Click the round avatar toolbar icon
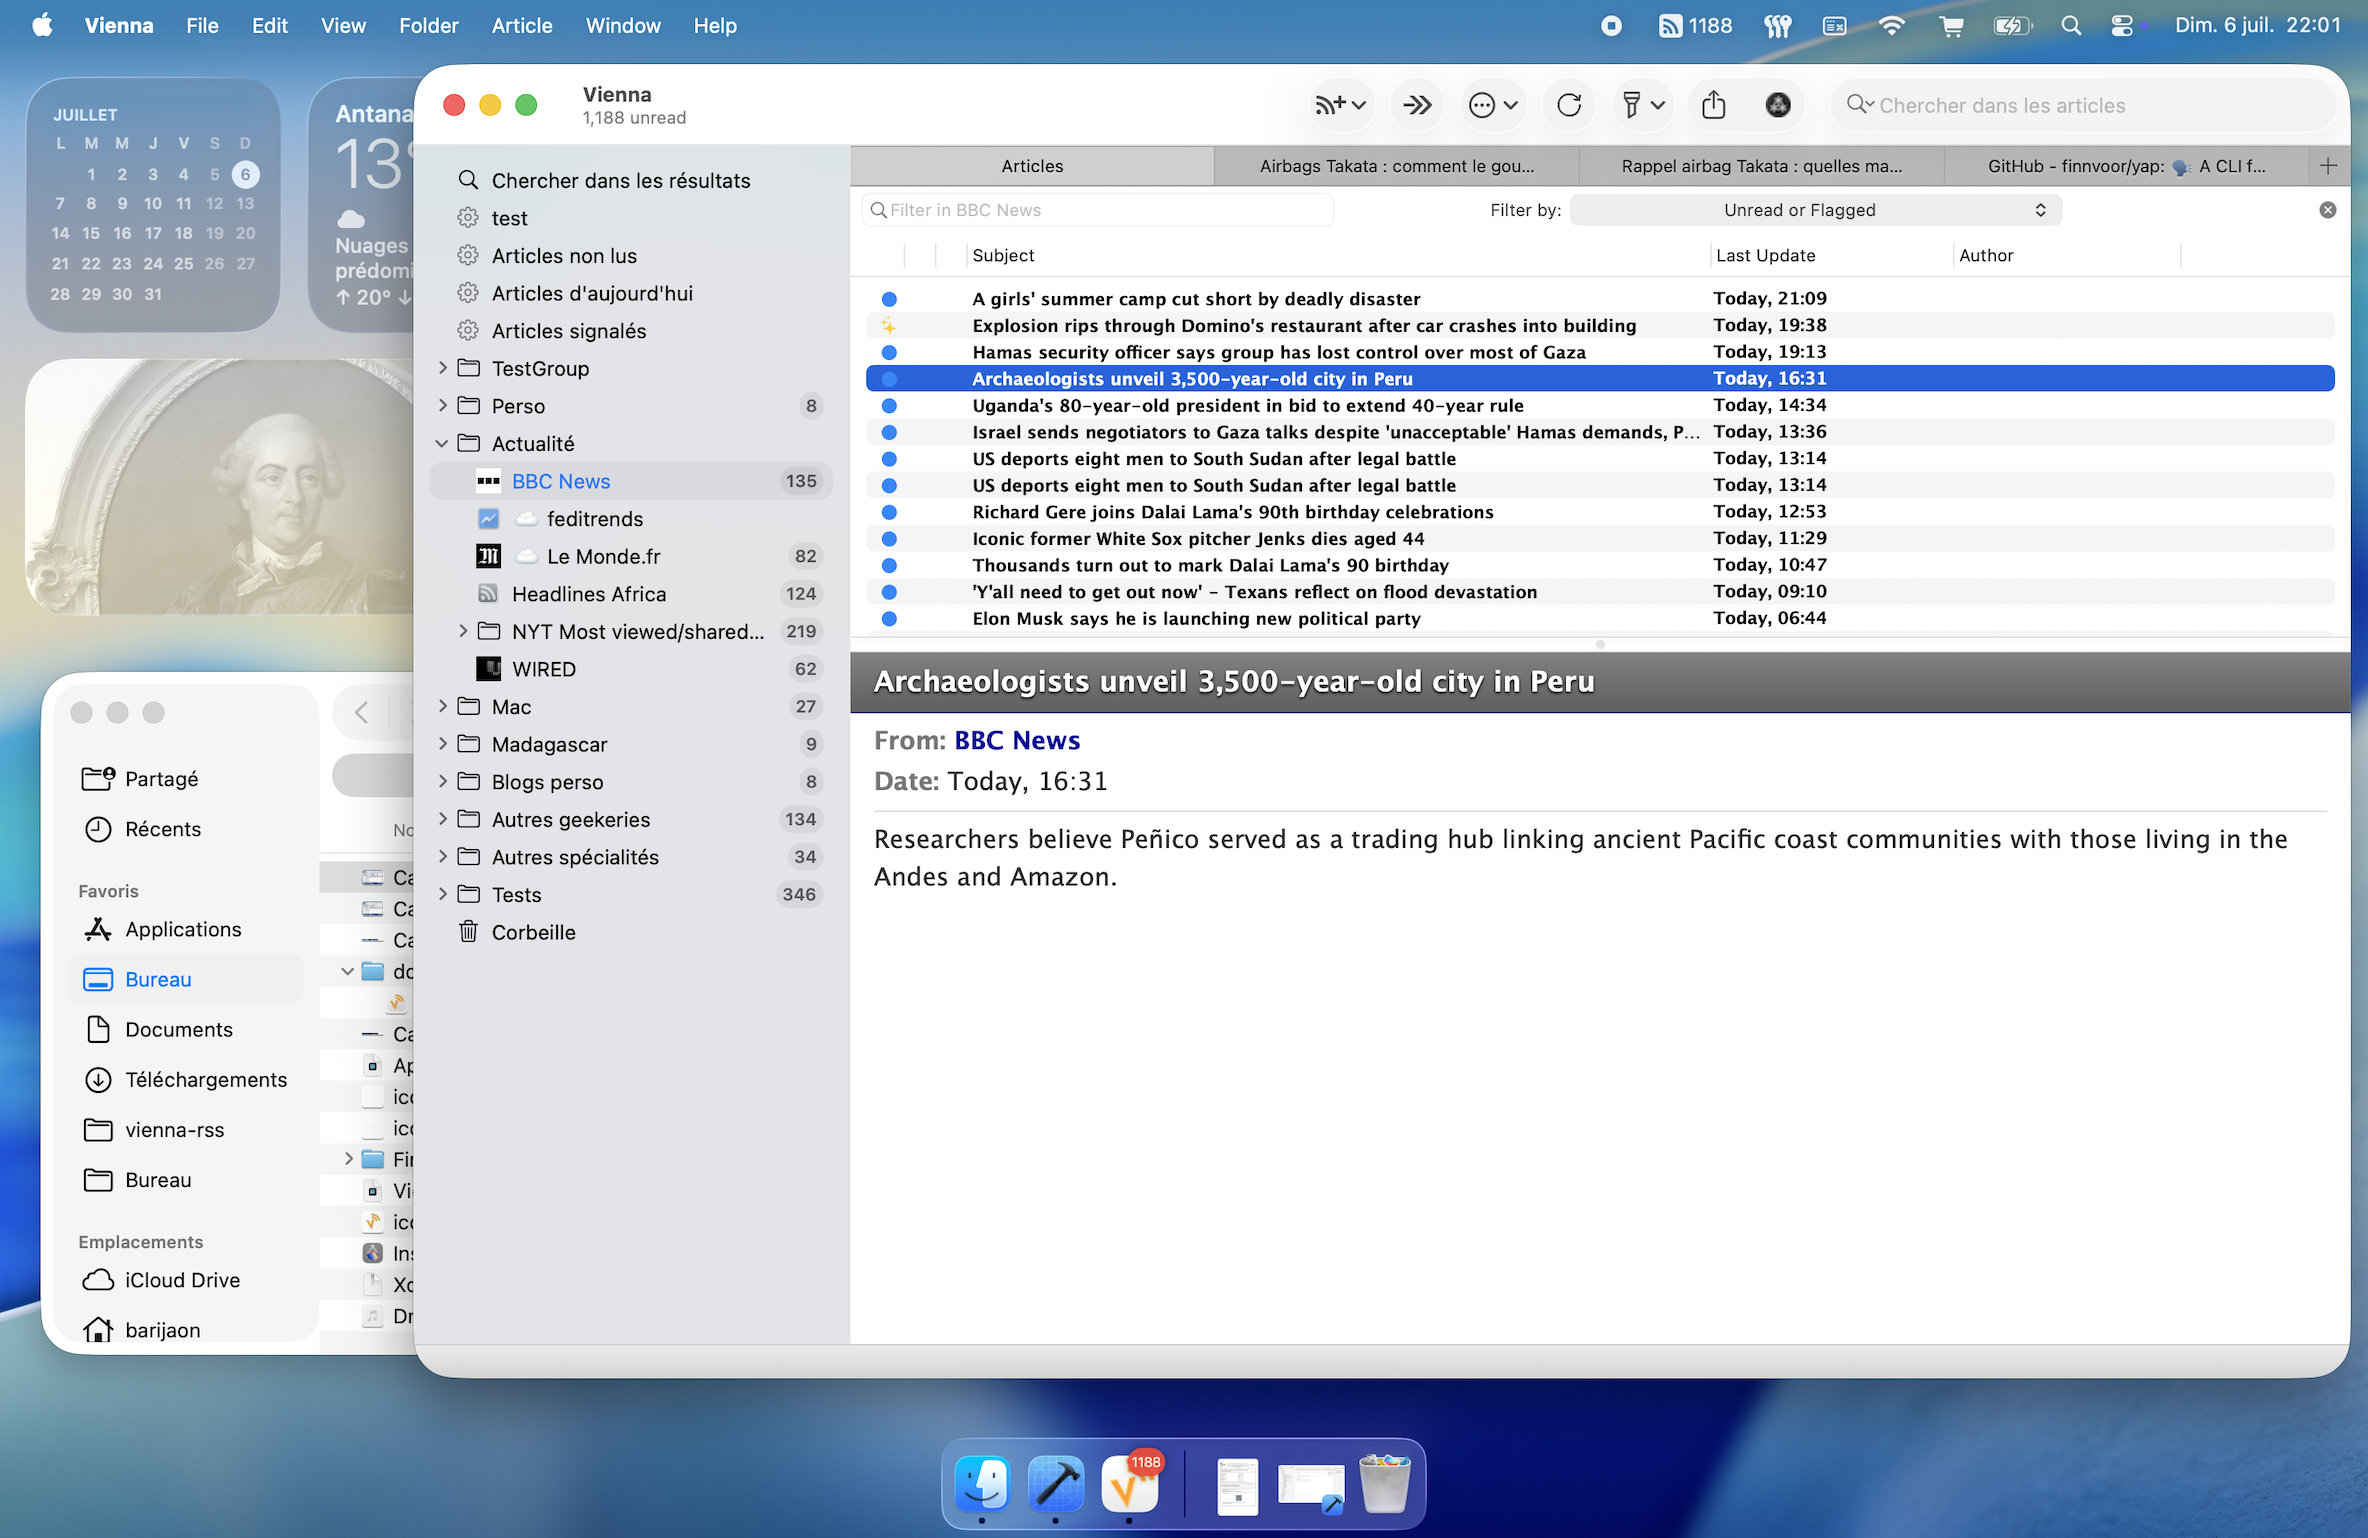The width and height of the screenshot is (2368, 1538). point(1778,105)
